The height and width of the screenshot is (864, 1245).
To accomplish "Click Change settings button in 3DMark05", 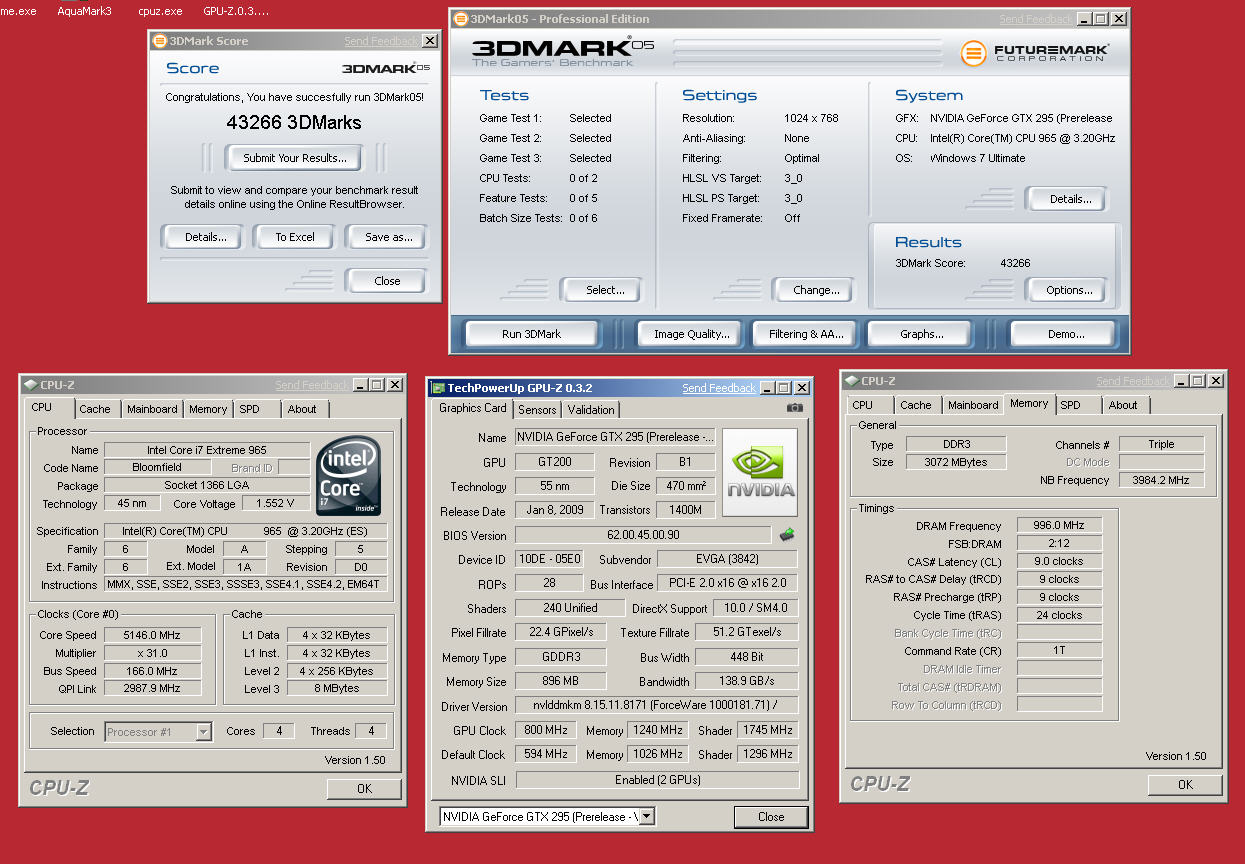I will [816, 290].
